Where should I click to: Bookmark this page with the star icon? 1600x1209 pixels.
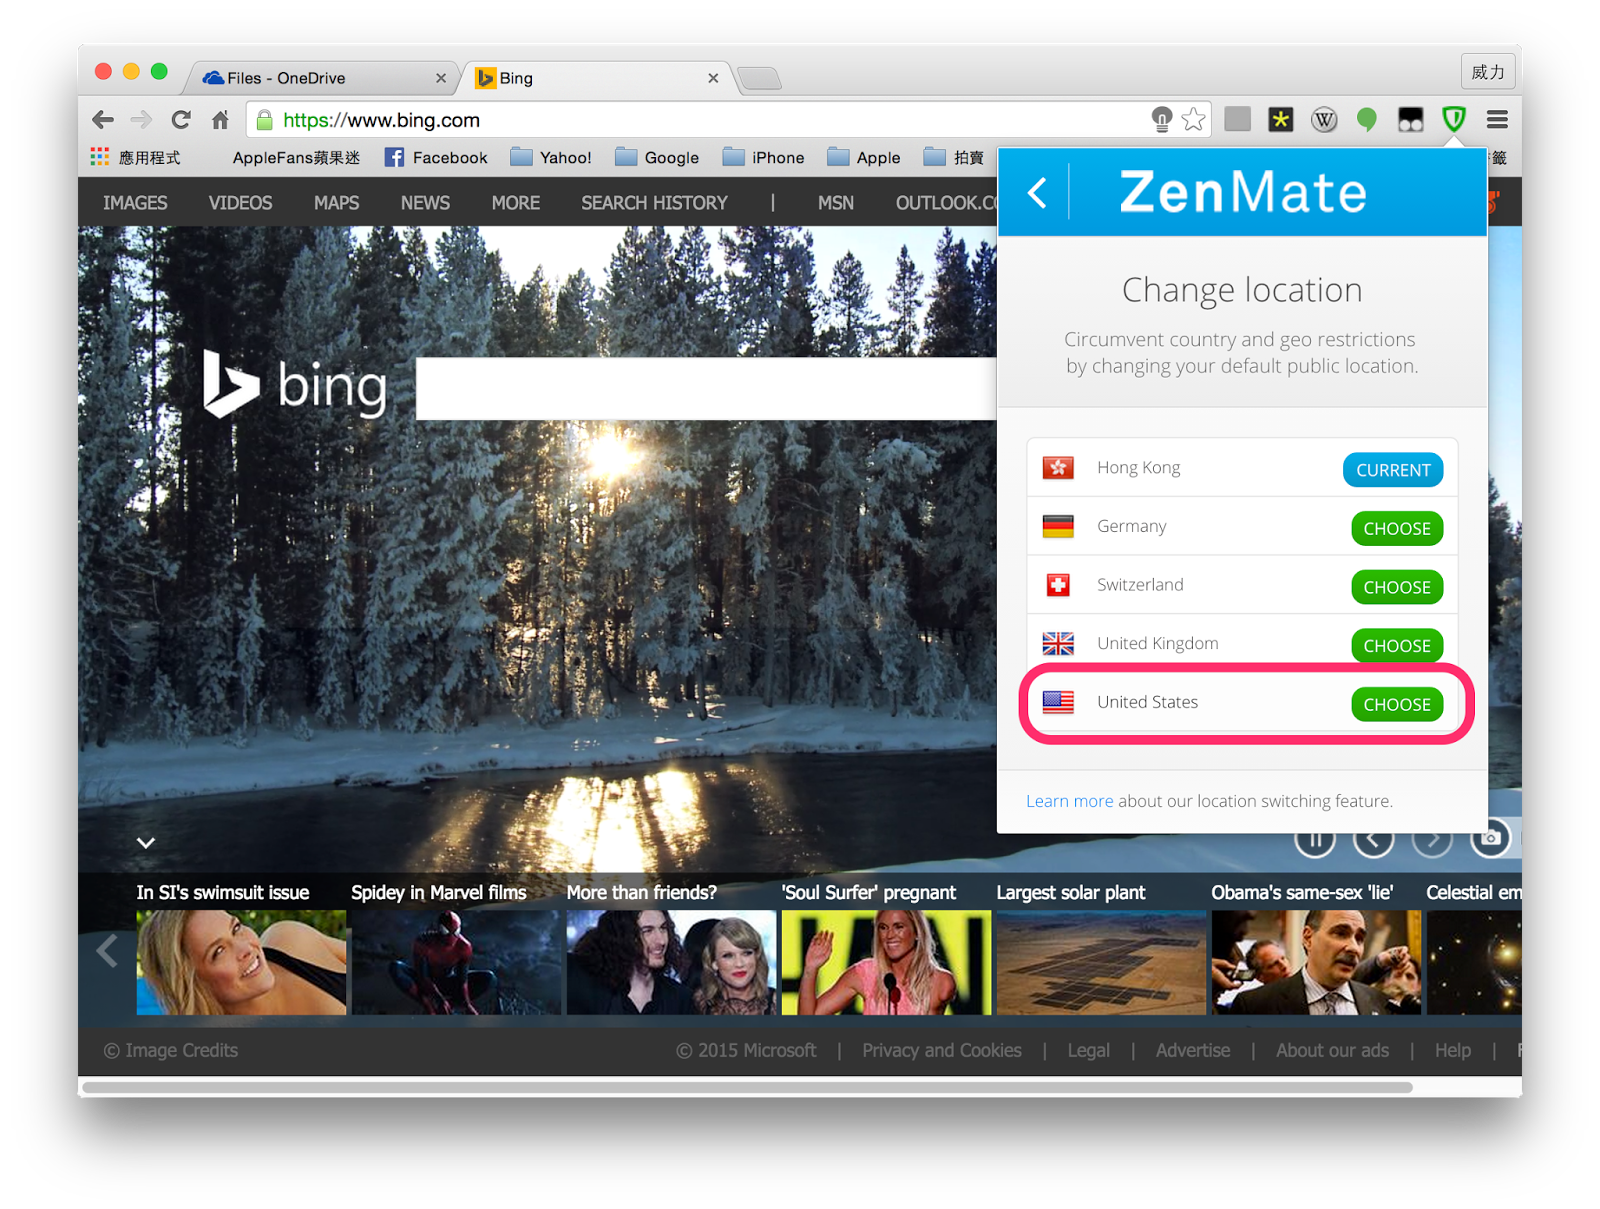(x=1193, y=120)
